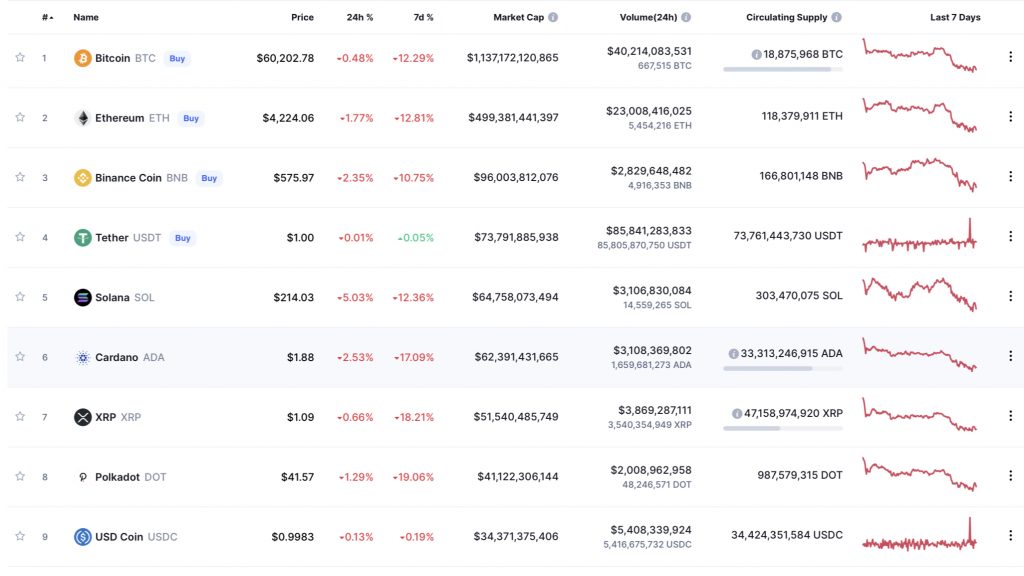1024x576 pixels.
Task: Click the Ethereum logo icon
Action: tap(82, 118)
